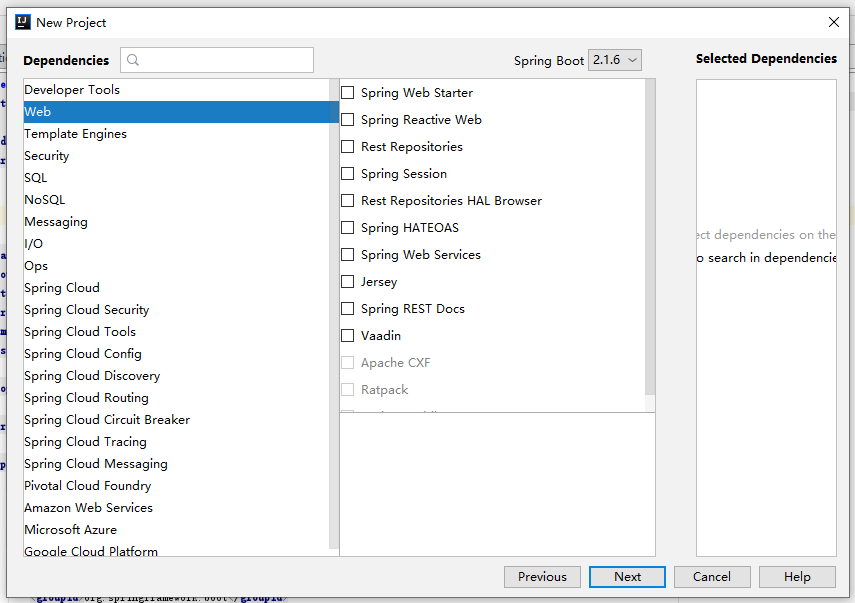Check Spring Reactive Web

point(347,119)
